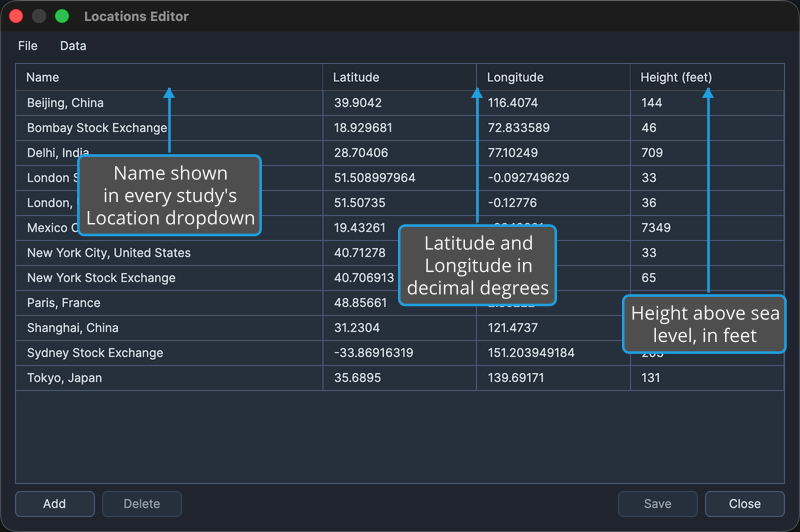Open the File menu
This screenshot has width=800, height=532.
pyautogui.click(x=28, y=46)
